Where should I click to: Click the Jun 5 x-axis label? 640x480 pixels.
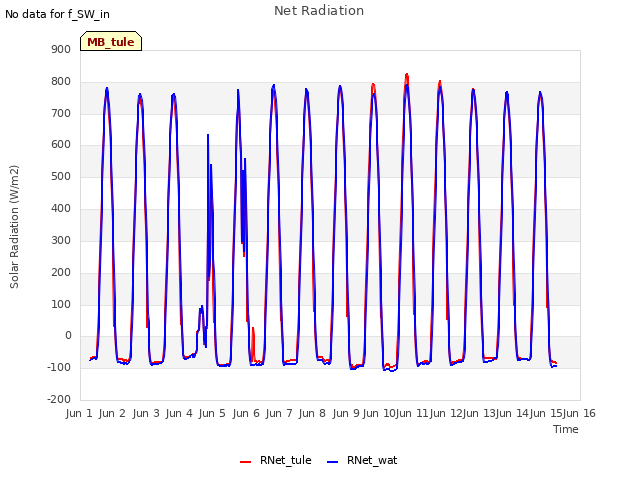pos(212,413)
